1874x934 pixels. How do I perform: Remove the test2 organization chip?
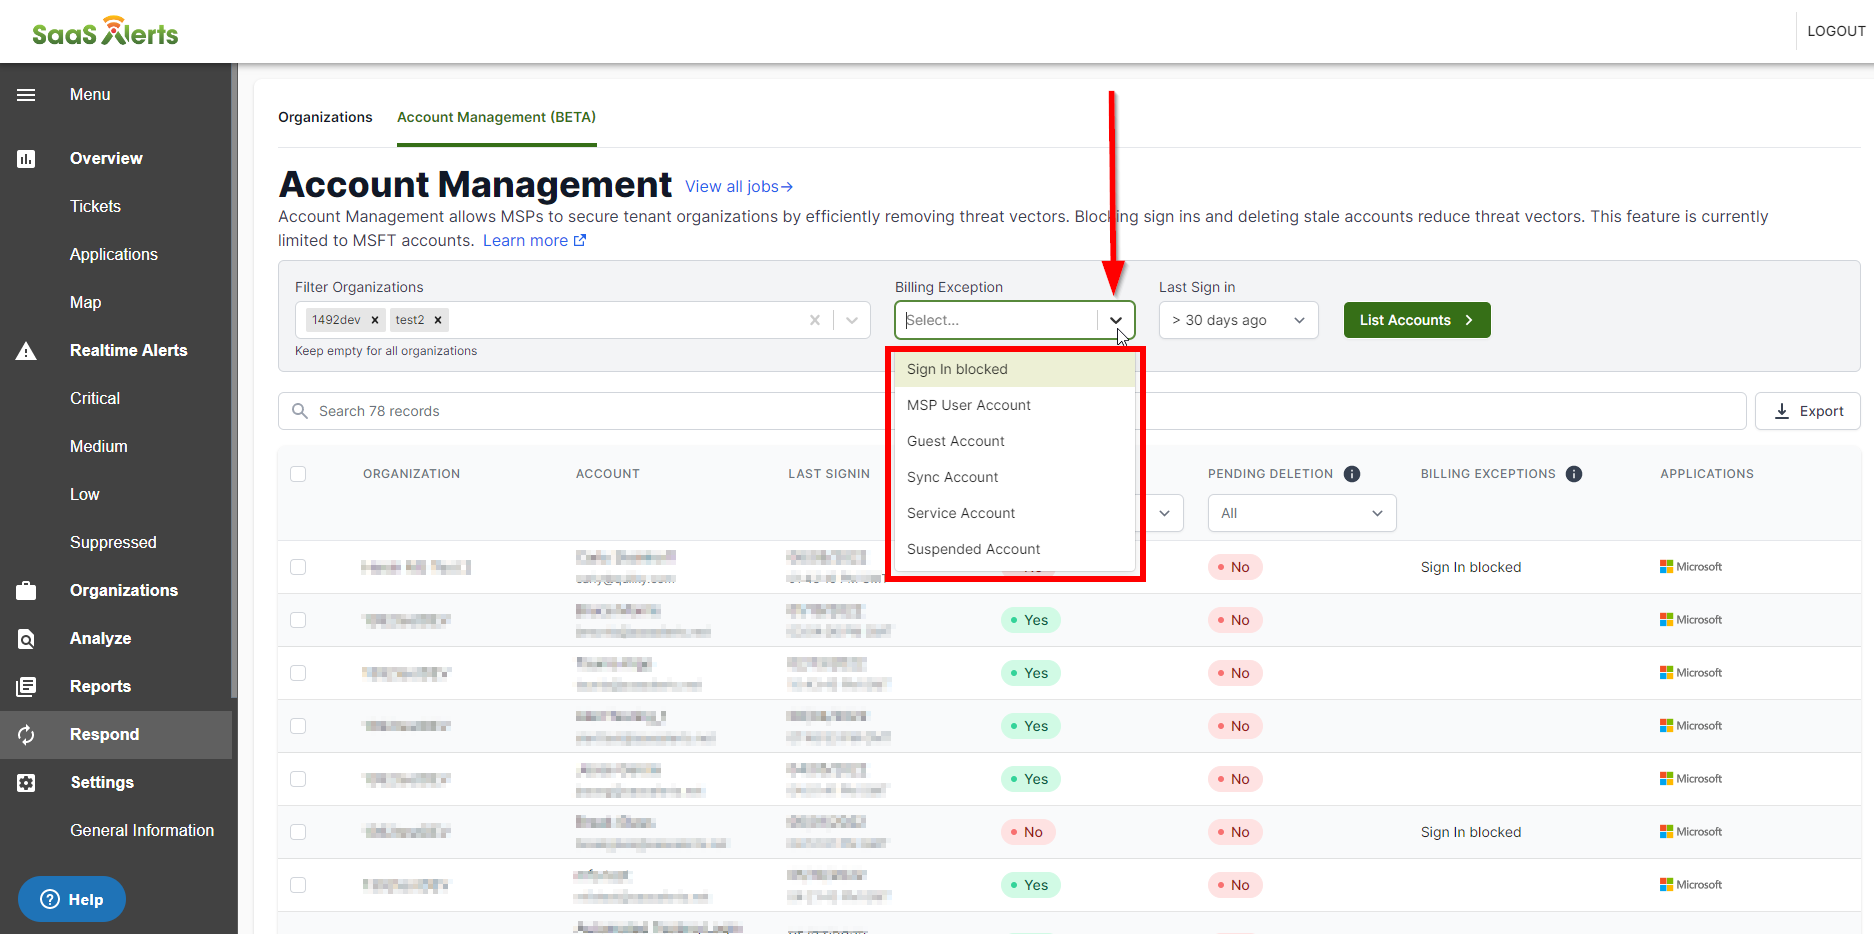click(x=438, y=320)
